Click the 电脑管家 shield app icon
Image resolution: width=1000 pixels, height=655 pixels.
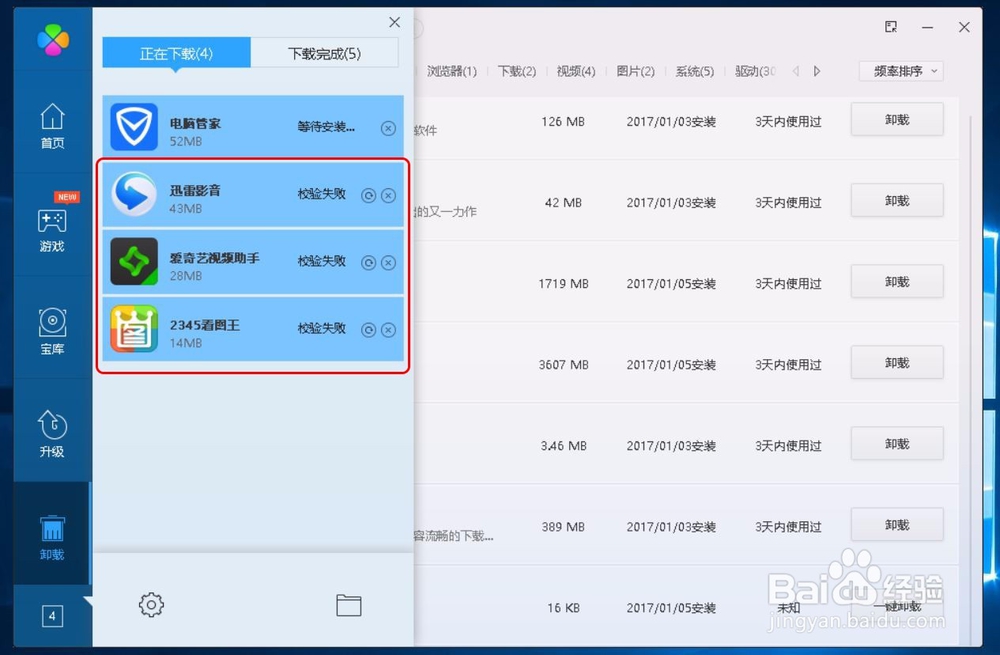[134, 127]
